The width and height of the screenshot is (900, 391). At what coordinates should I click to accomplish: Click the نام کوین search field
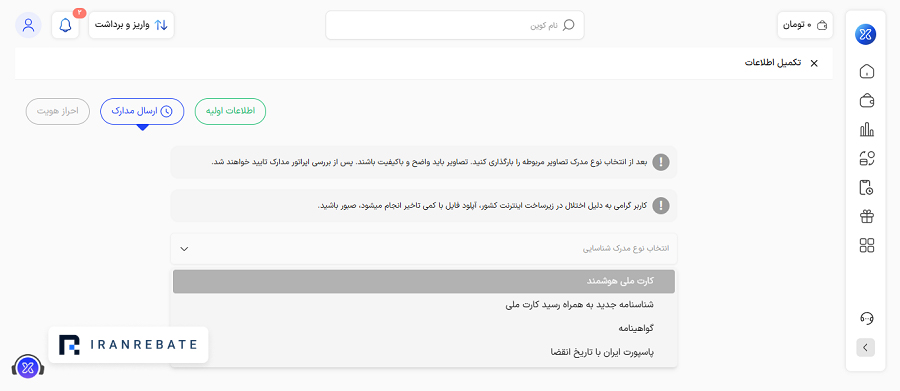click(455, 25)
